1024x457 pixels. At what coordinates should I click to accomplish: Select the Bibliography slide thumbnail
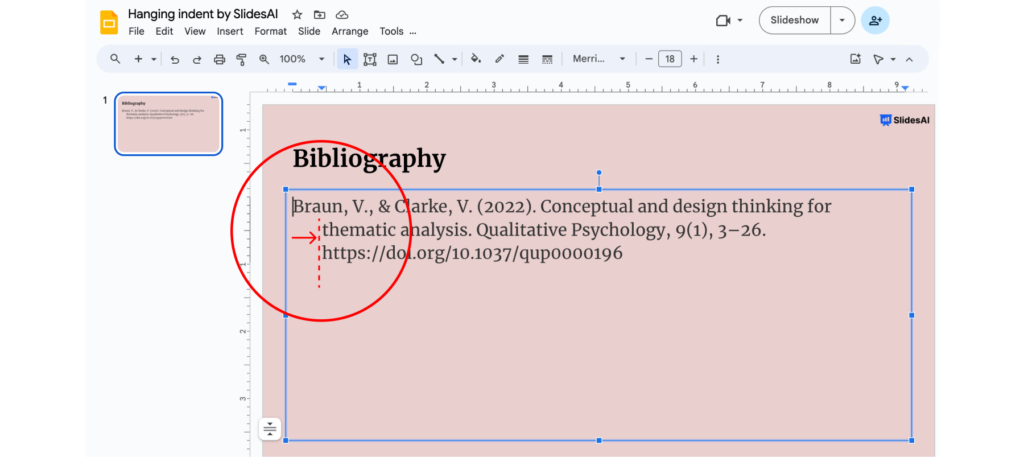coord(169,124)
